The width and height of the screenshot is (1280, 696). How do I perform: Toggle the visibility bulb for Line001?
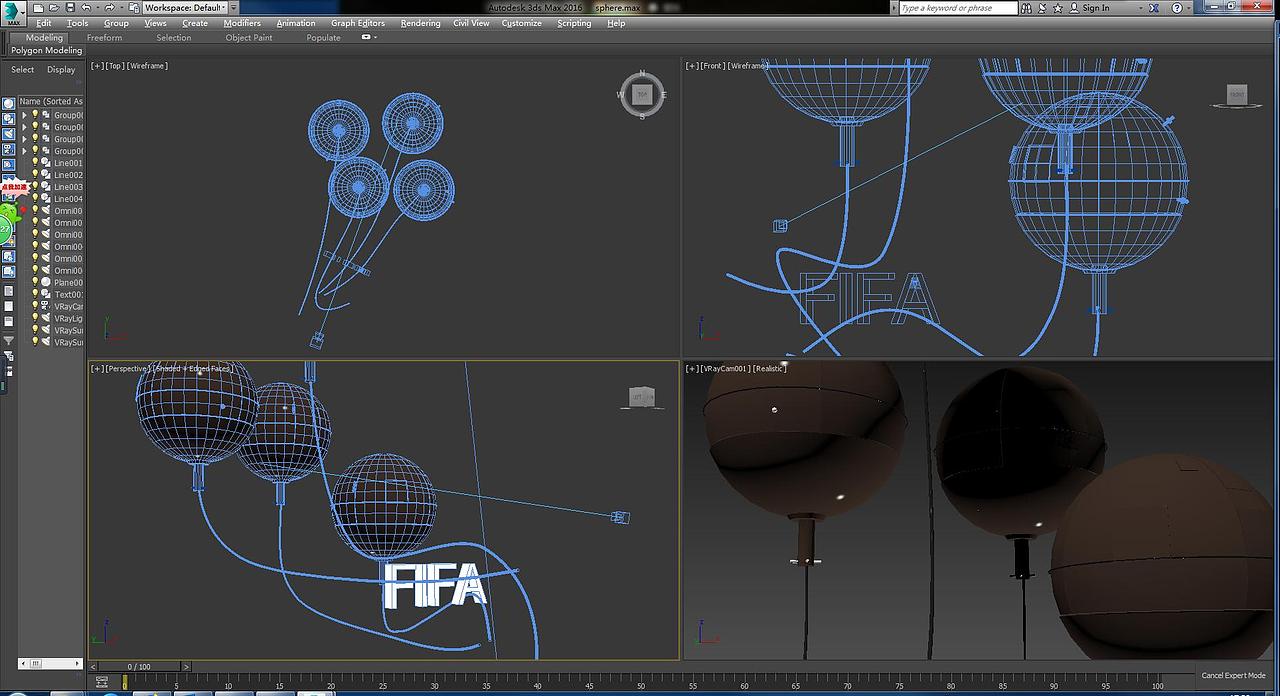(35, 163)
